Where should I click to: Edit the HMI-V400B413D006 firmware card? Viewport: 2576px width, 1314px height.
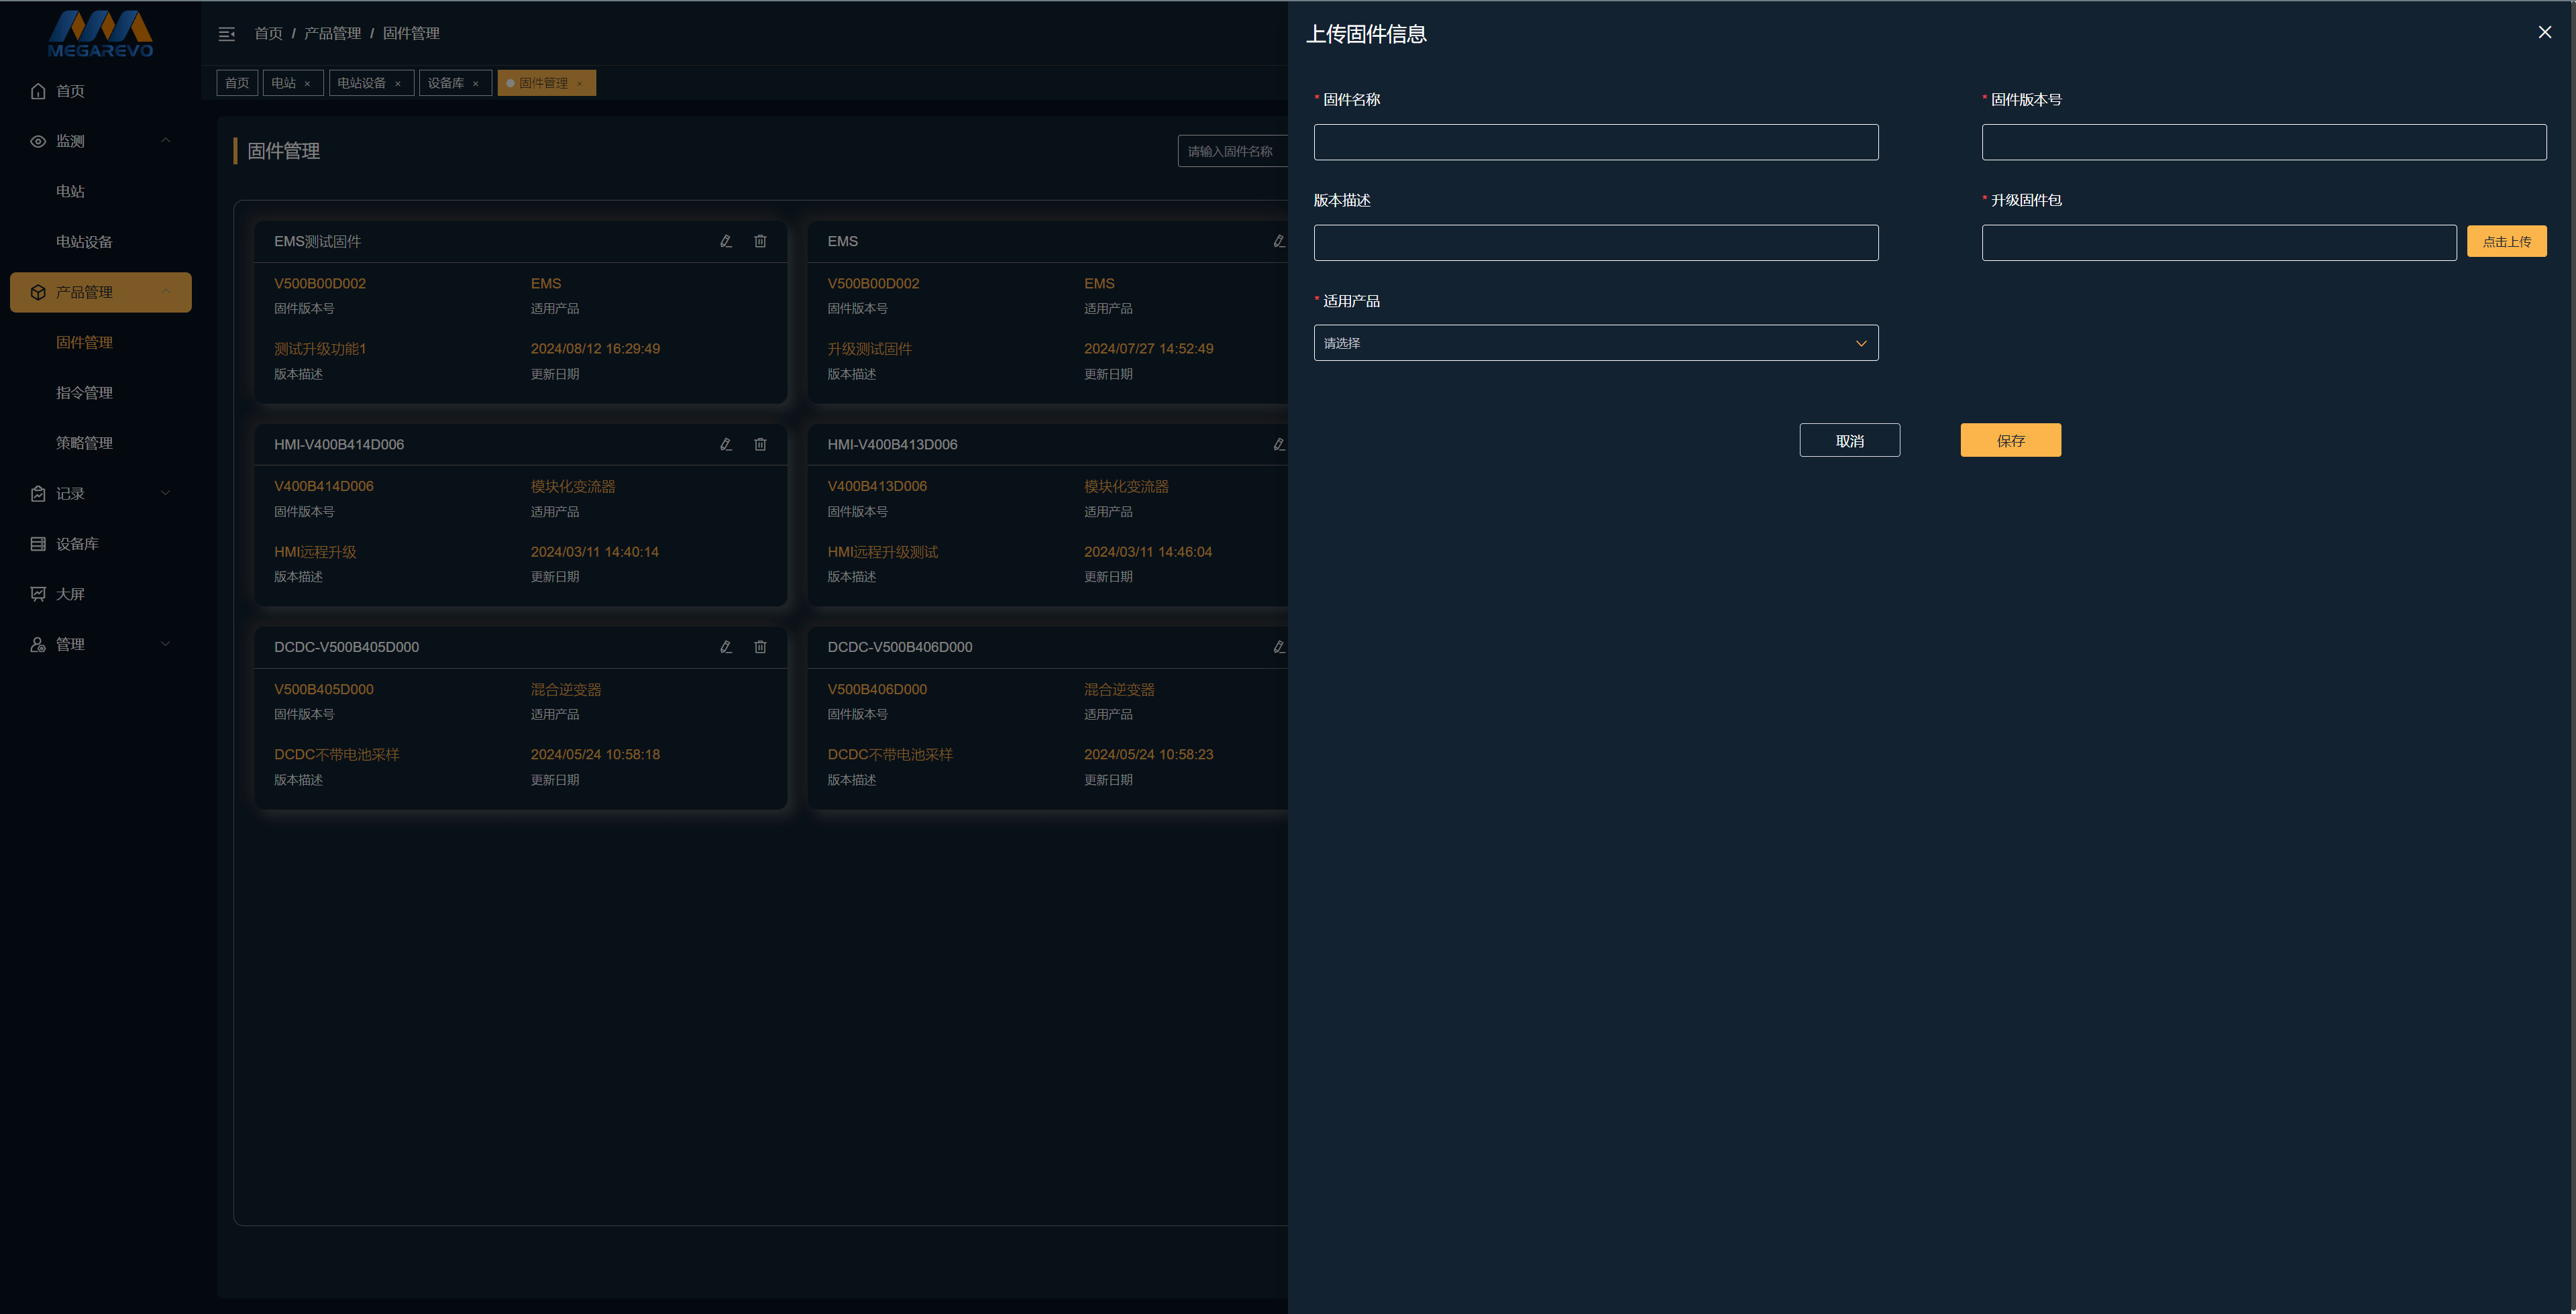pos(1279,444)
